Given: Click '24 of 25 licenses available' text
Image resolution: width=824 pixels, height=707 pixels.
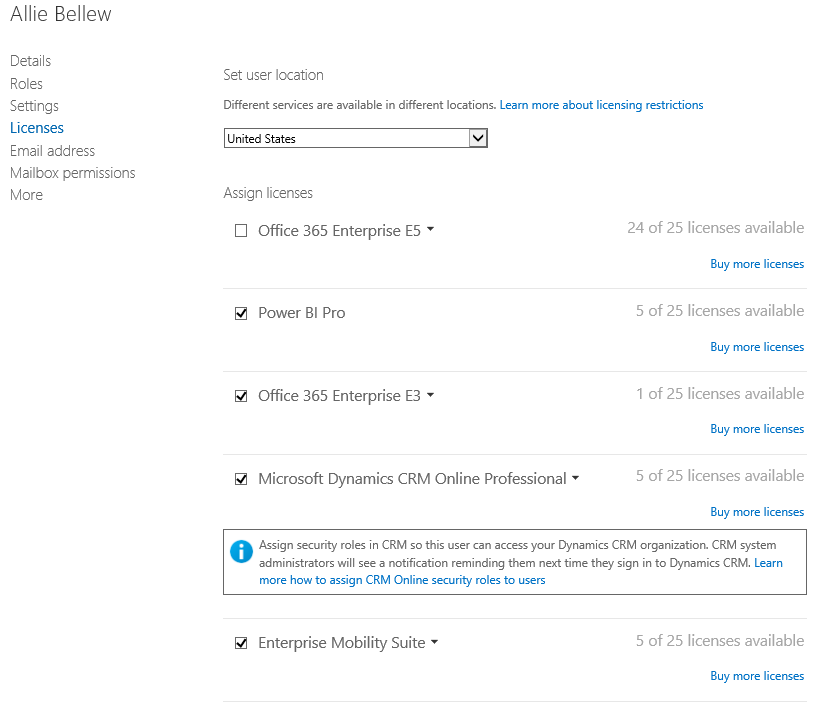Looking at the screenshot, I should click(x=715, y=228).
